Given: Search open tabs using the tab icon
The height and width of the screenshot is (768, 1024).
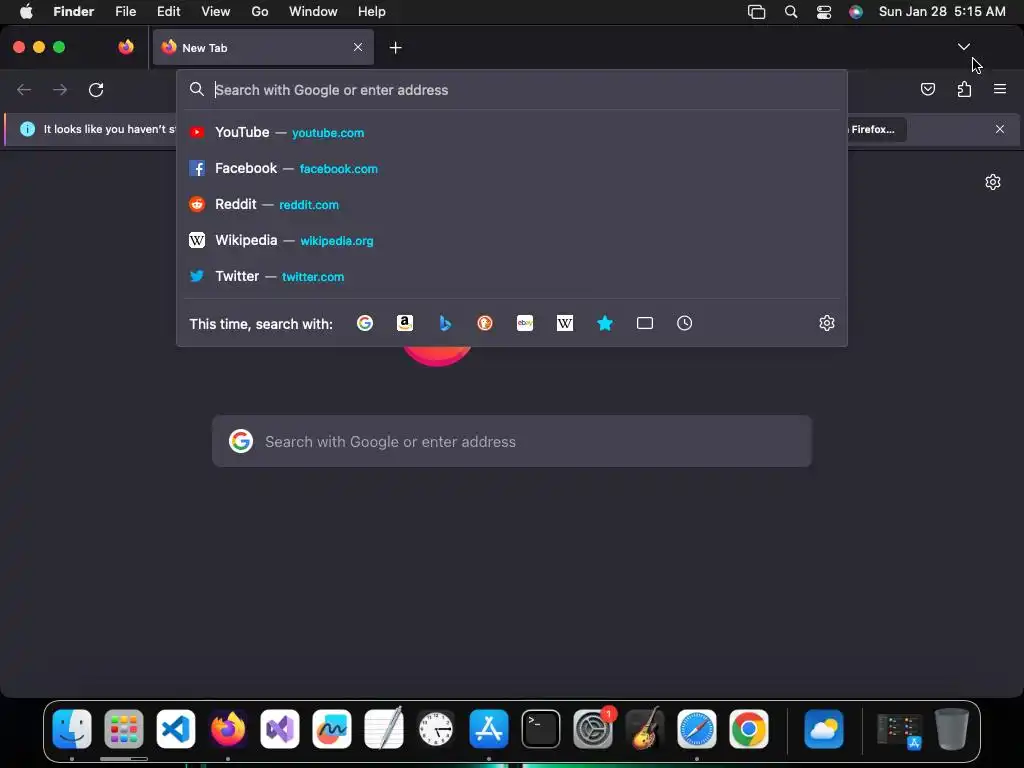Looking at the screenshot, I should pyautogui.click(x=645, y=323).
